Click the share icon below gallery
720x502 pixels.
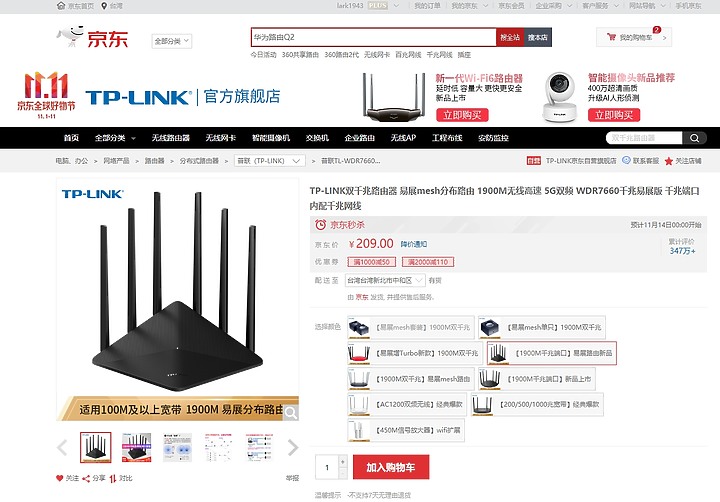pyautogui.click(x=86, y=479)
